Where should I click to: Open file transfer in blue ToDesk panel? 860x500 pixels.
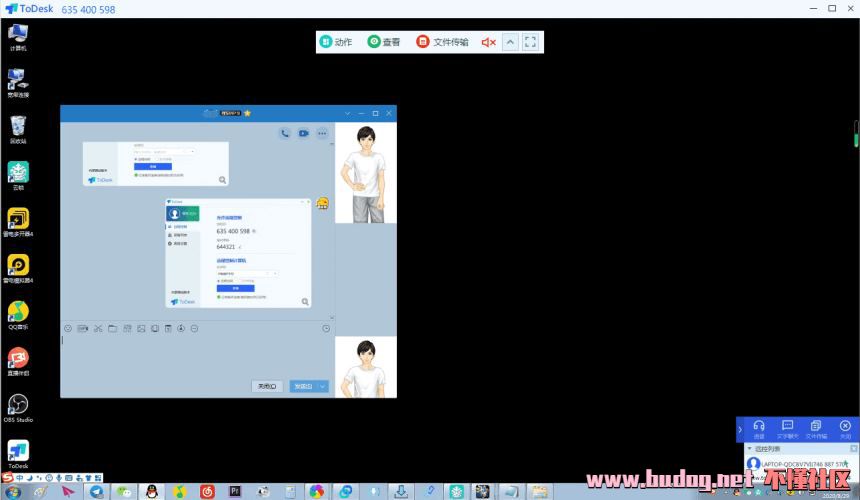[x=816, y=429]
